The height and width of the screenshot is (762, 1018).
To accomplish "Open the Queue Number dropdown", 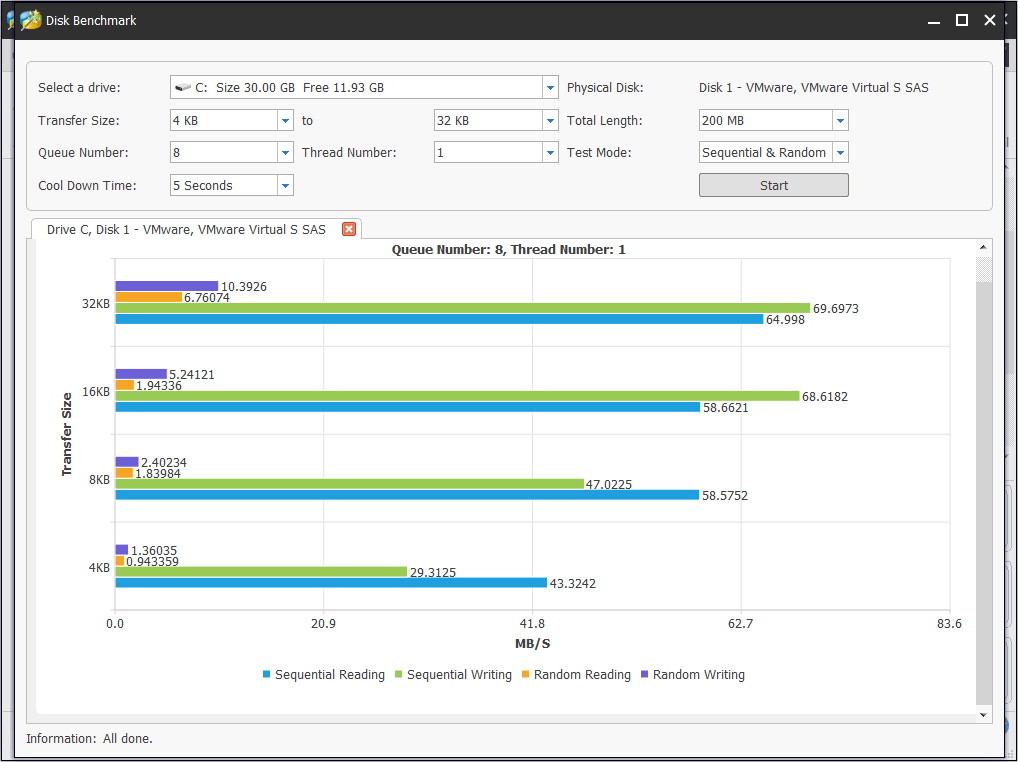I will pyautogui.click(x=285, y=153).
